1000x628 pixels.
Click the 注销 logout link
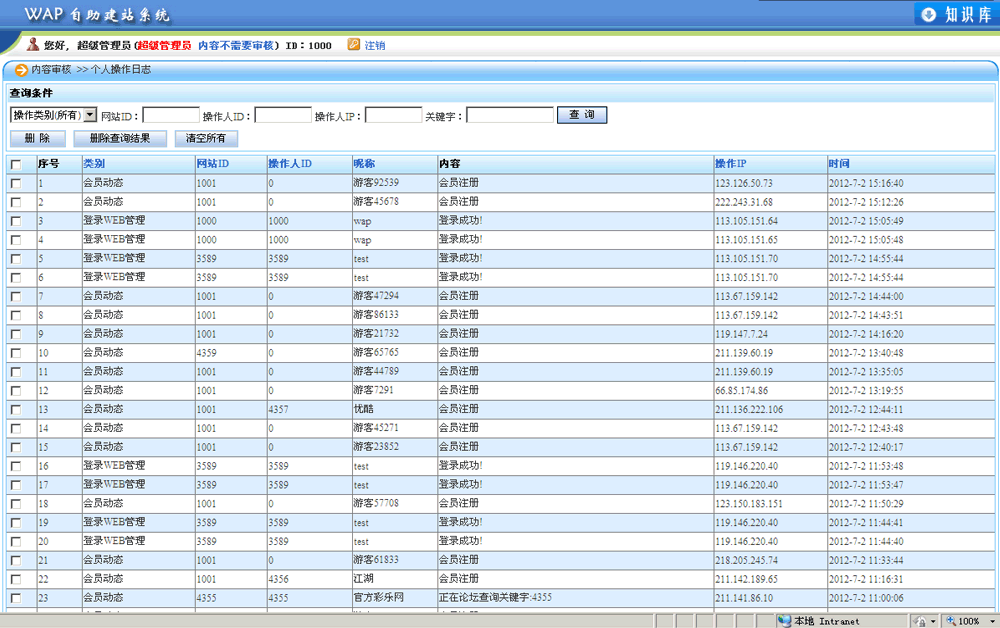pyautogui.click(x=375, y=45)
